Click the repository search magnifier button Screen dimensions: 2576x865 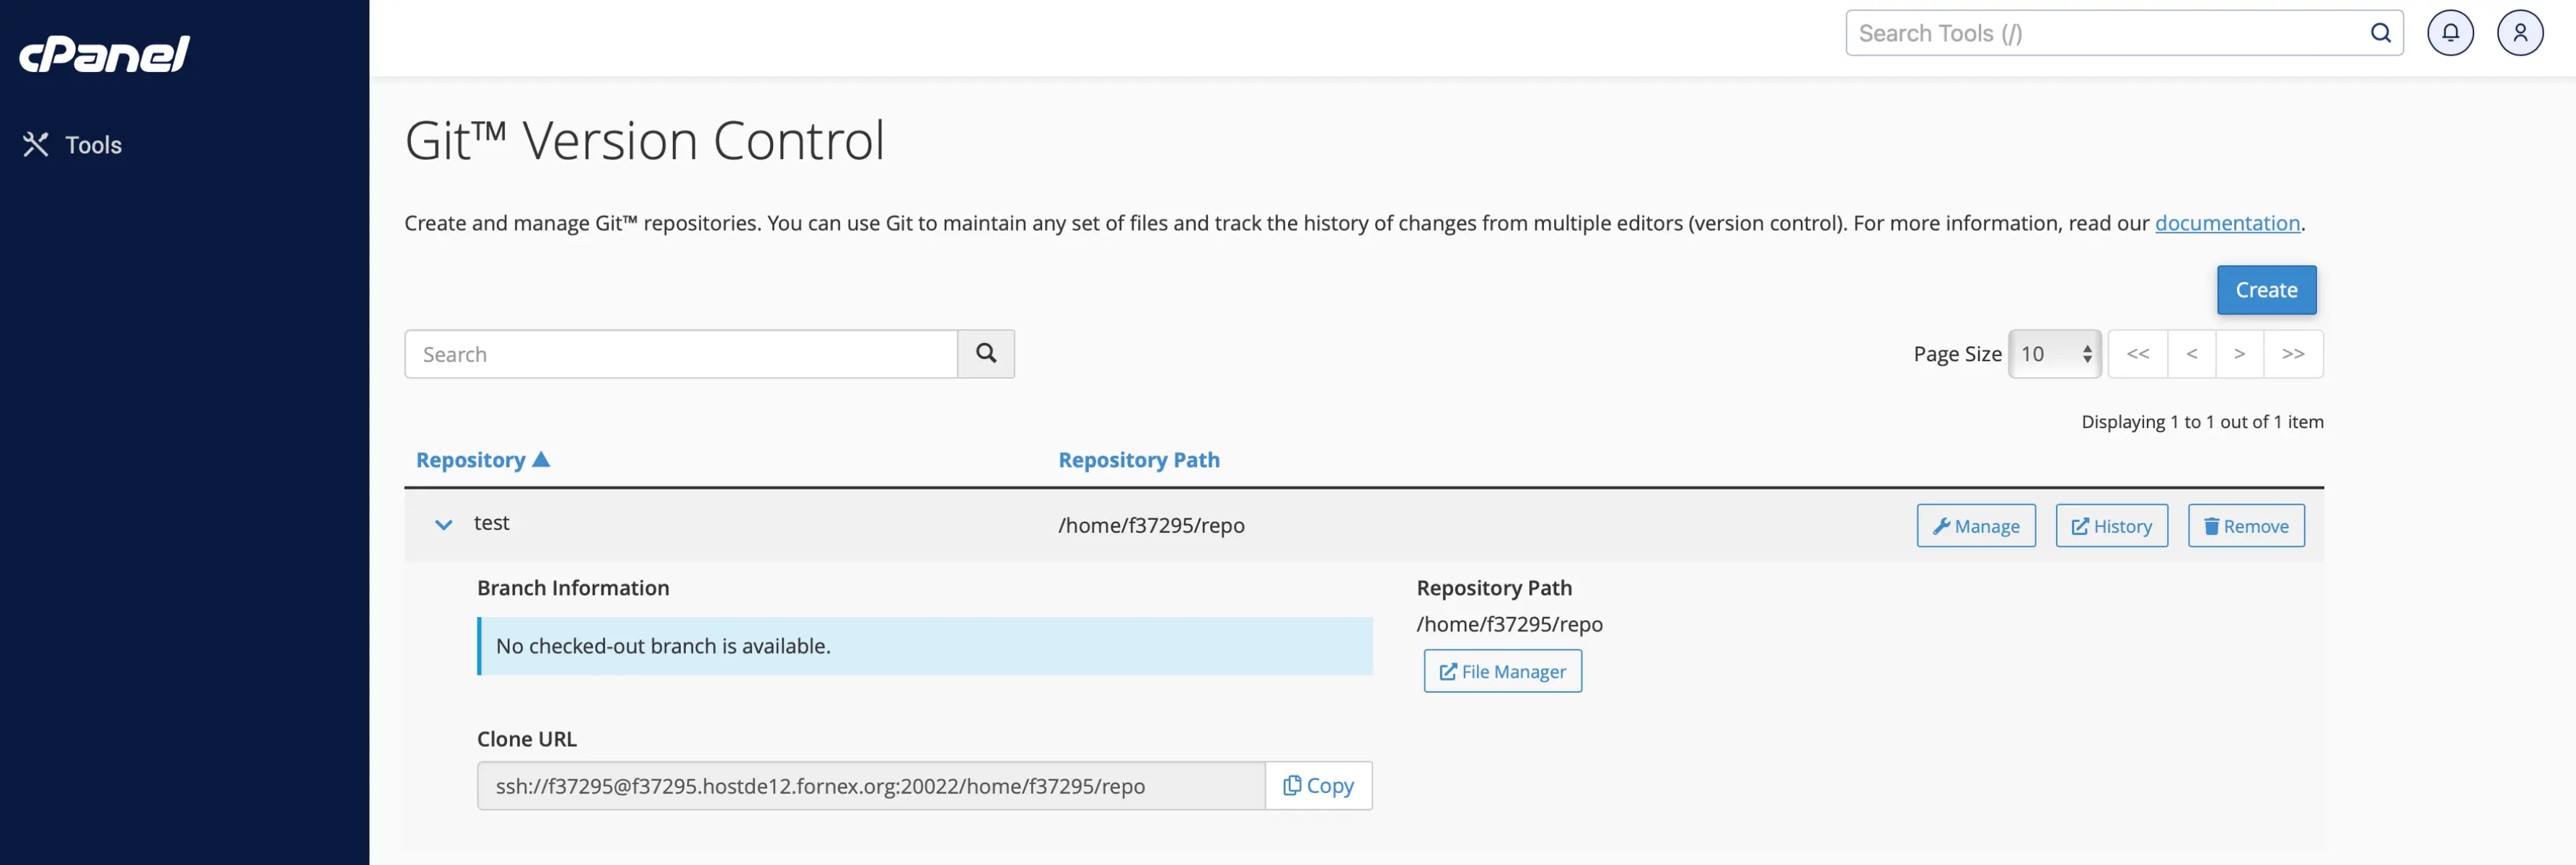tap(986, 354)
